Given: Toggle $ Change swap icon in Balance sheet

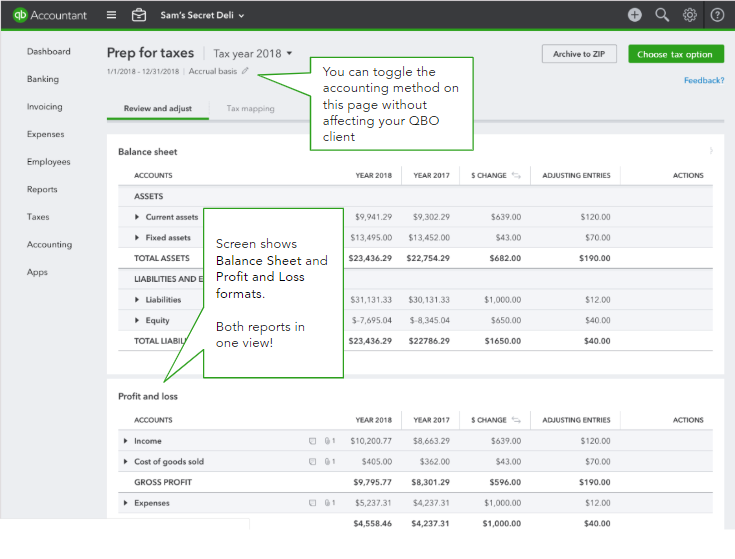Looking at the screenshot, I should [516, 175].
